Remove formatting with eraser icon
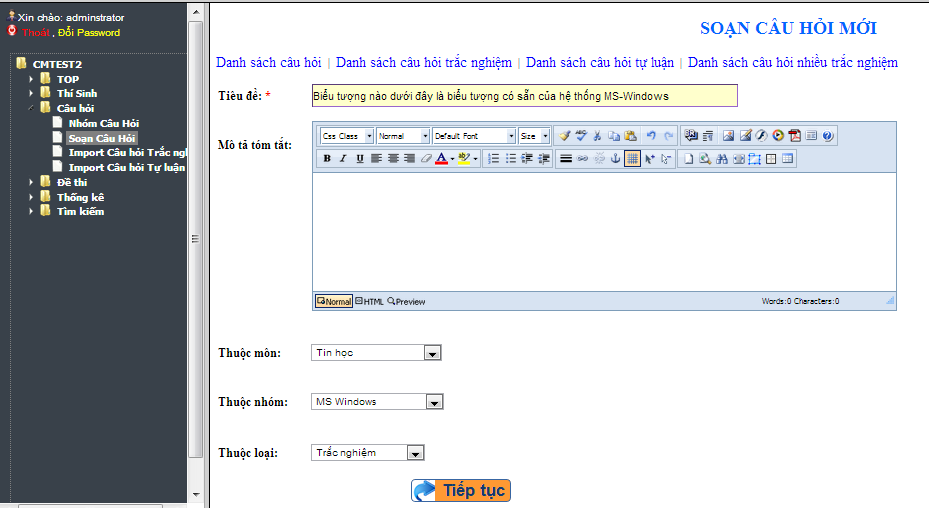Screen dimensions: 929x508 426,158
